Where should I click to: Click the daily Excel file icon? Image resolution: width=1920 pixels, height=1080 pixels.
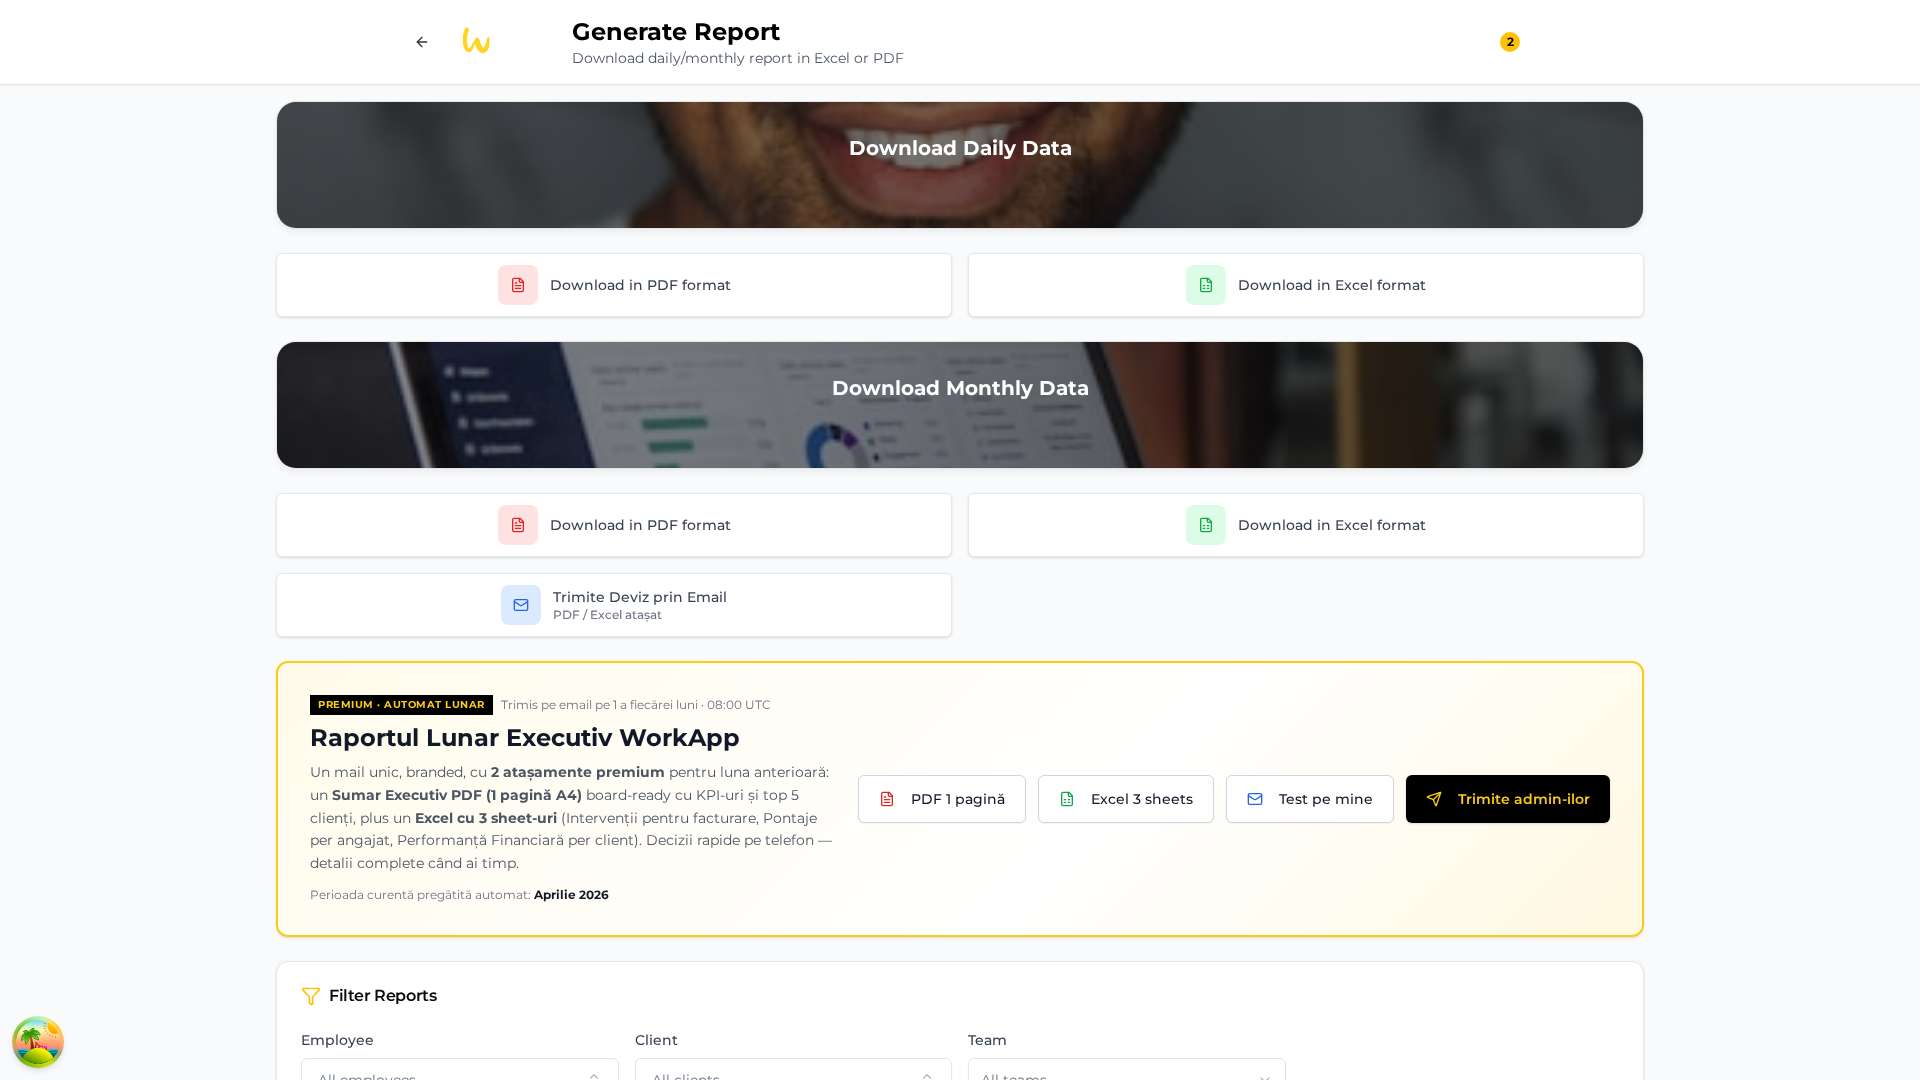click(x=1206, y=285)
